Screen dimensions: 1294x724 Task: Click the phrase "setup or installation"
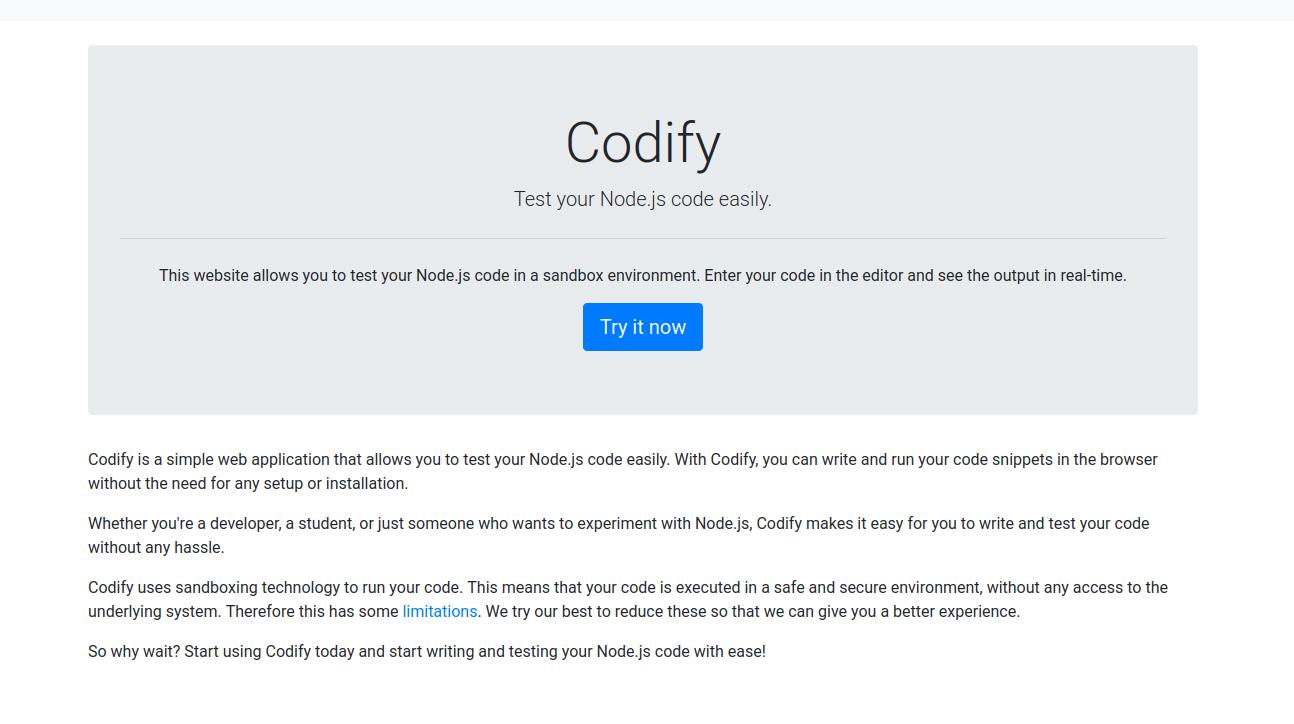[334, 483]
